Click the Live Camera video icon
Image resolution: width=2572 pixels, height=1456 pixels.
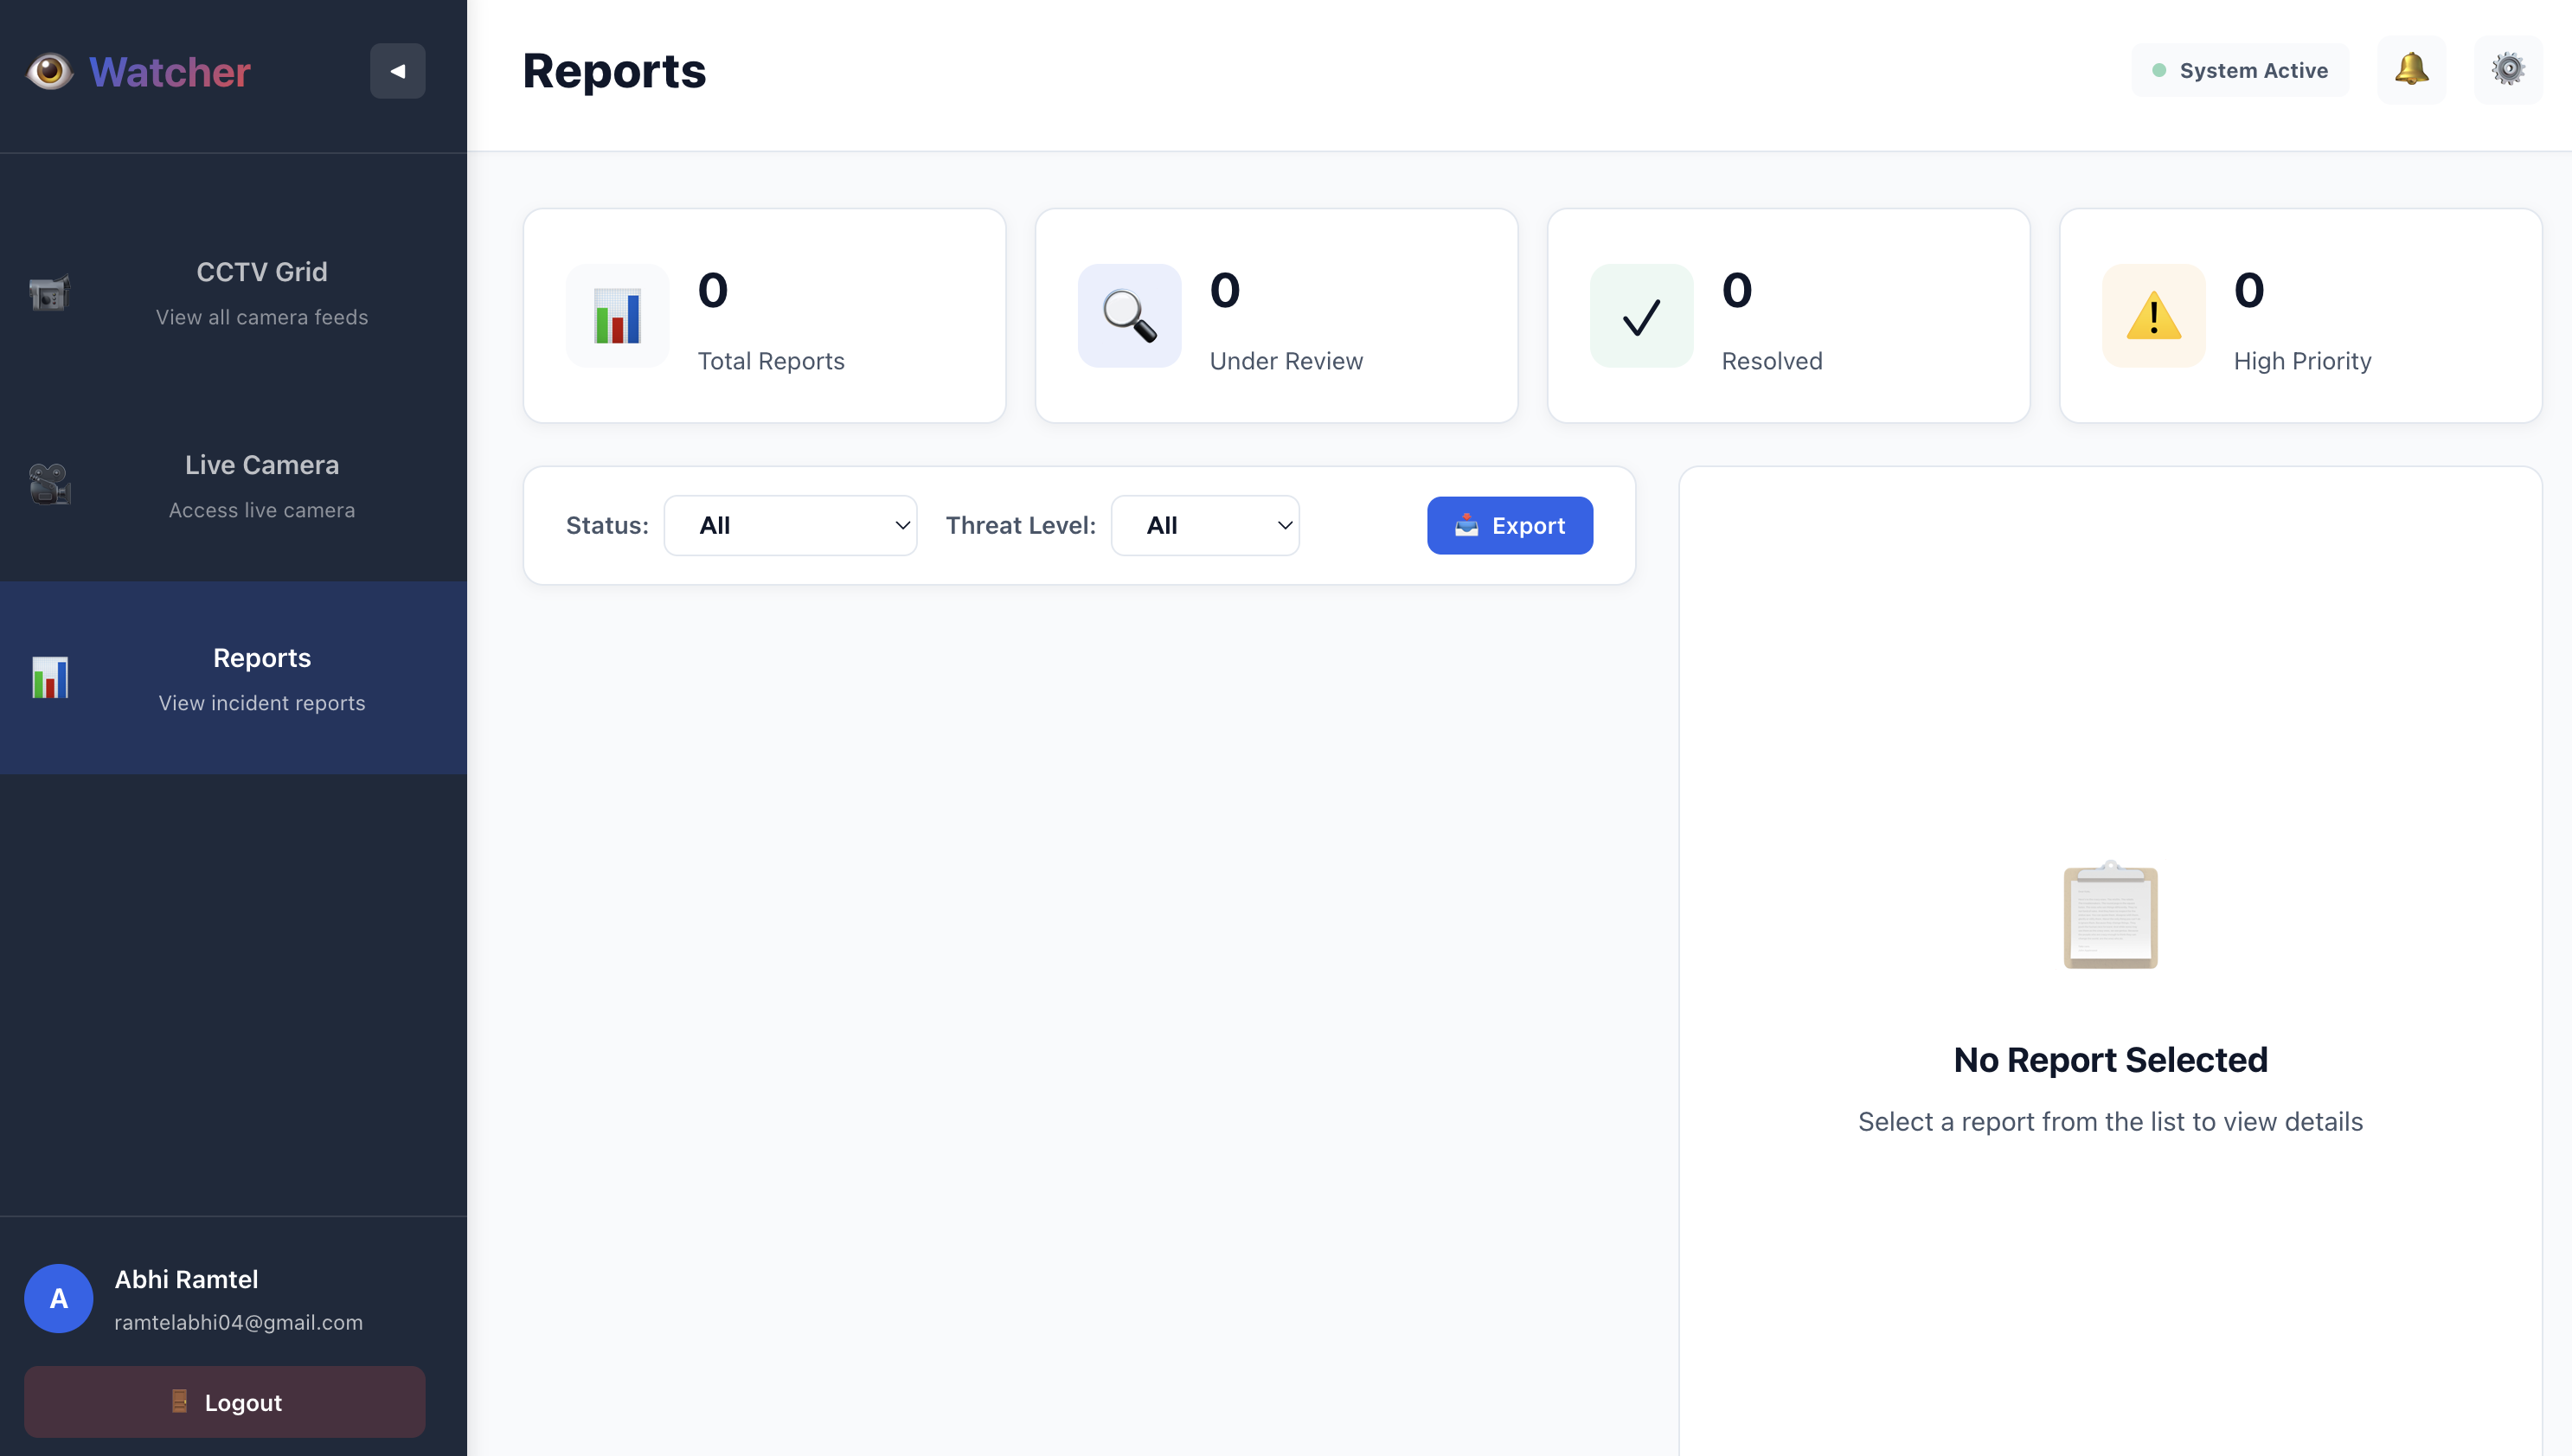tap(49, 485)
